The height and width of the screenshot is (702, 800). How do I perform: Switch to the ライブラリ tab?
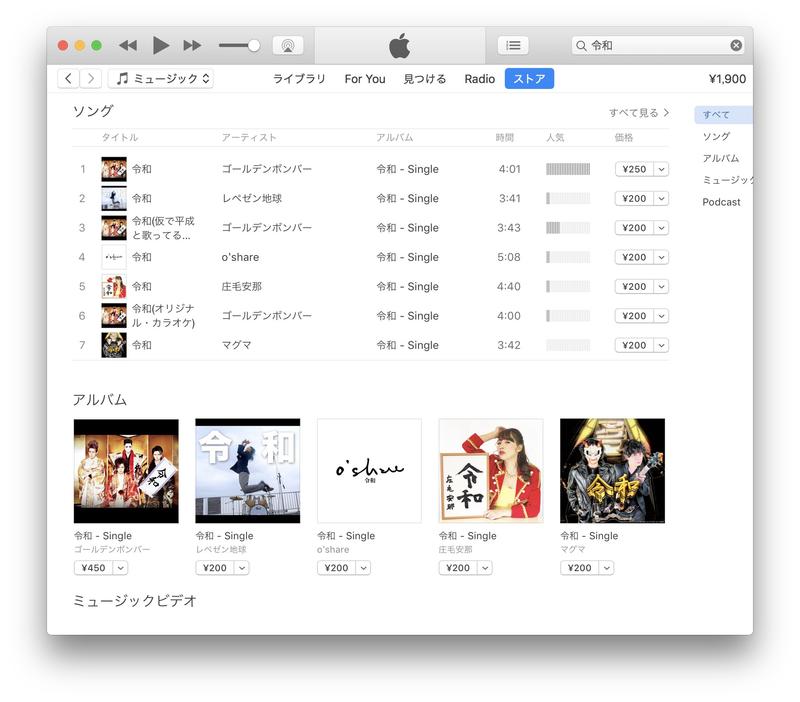click(x=299, y=79)
